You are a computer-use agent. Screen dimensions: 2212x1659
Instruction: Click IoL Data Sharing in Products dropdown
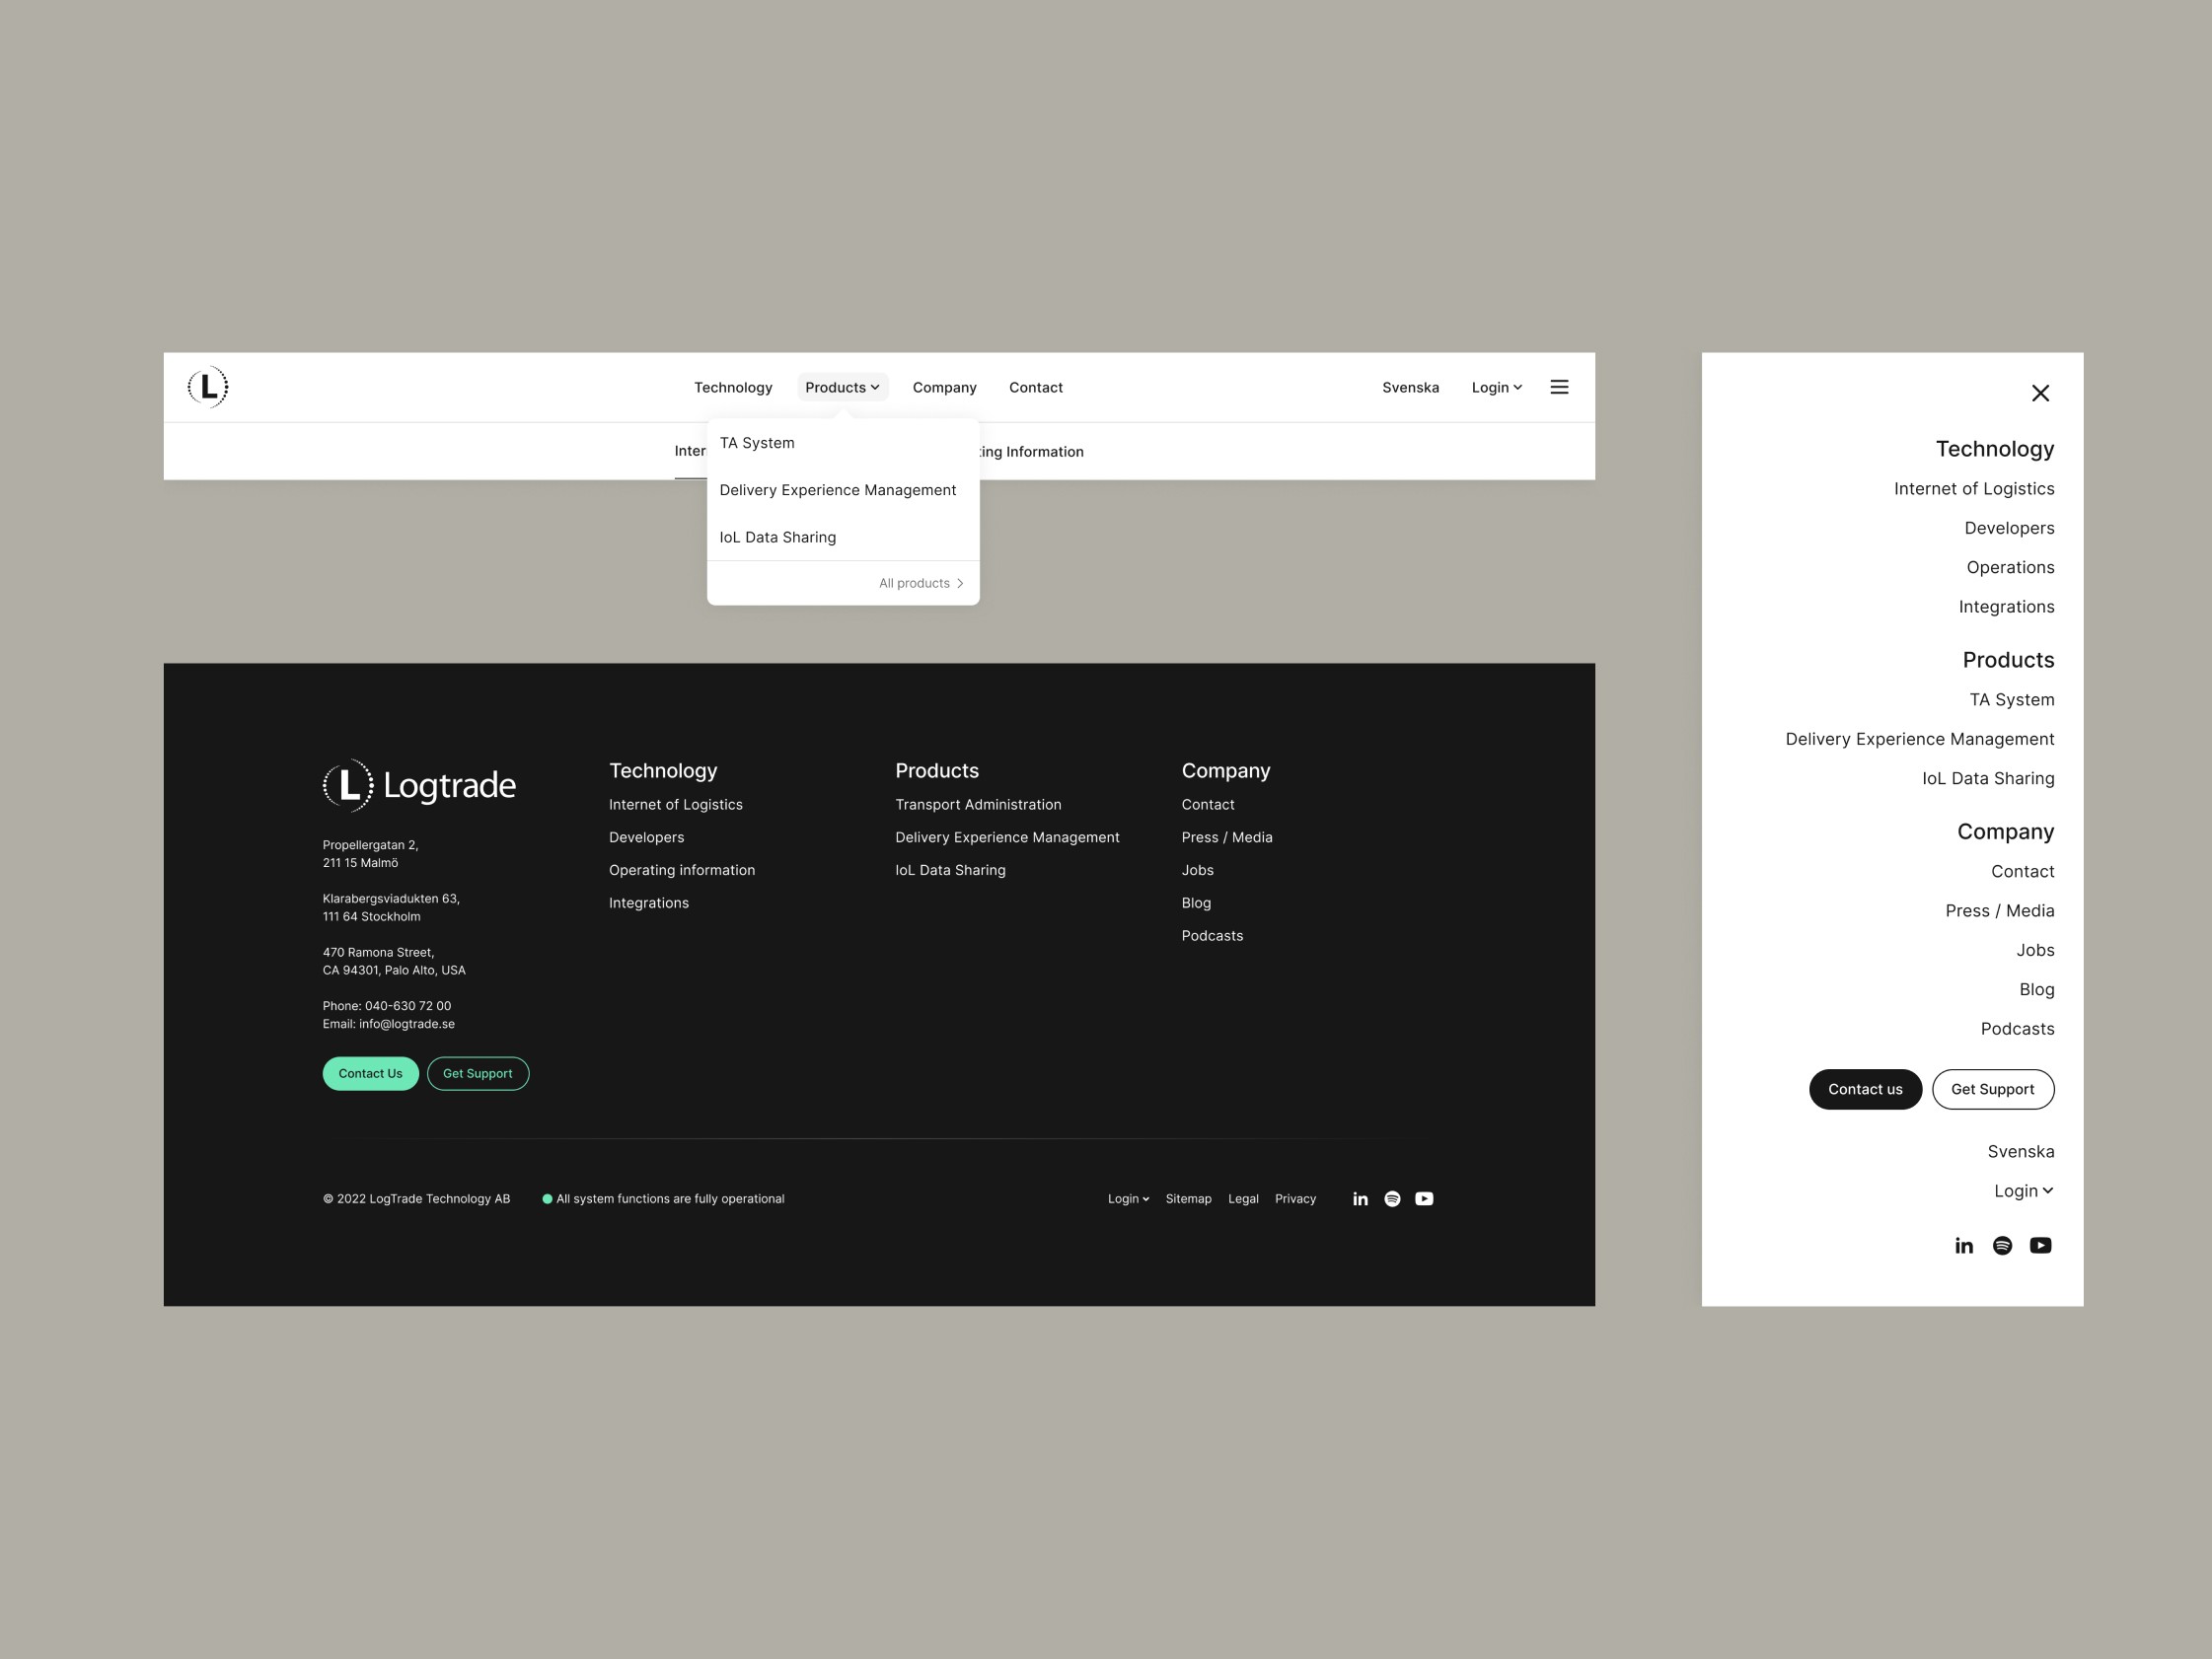point(777,537)
